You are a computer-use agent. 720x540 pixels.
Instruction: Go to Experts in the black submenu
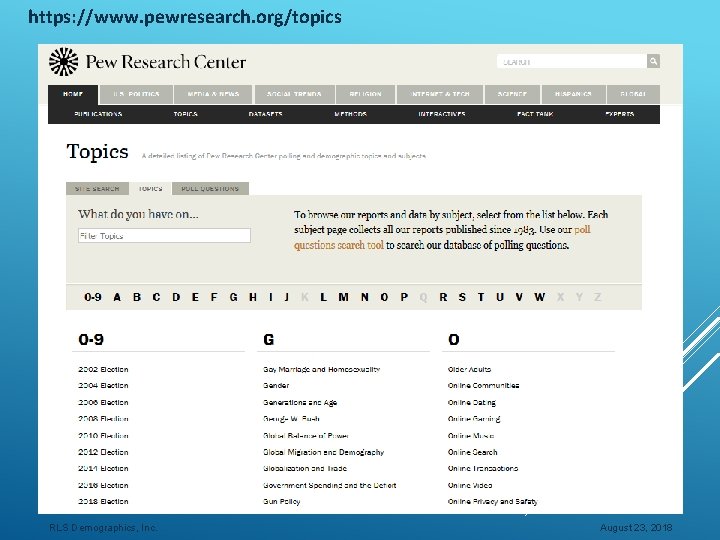[619, 114]
